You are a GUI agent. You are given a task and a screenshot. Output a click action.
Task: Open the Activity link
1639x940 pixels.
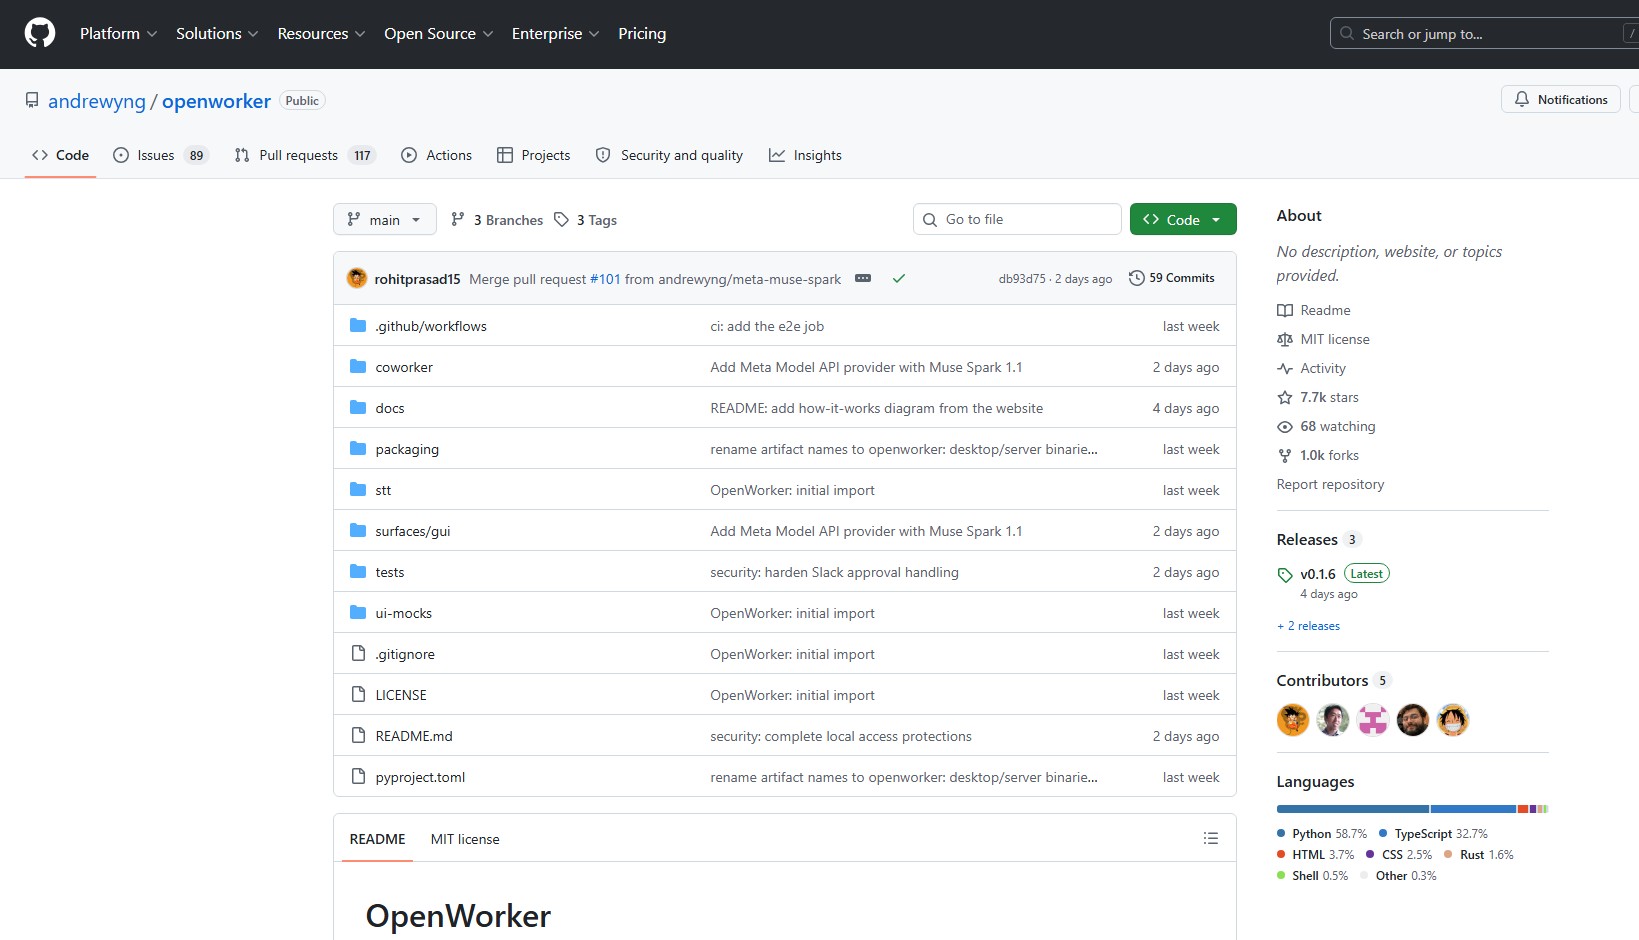(x=1311, y=368)
